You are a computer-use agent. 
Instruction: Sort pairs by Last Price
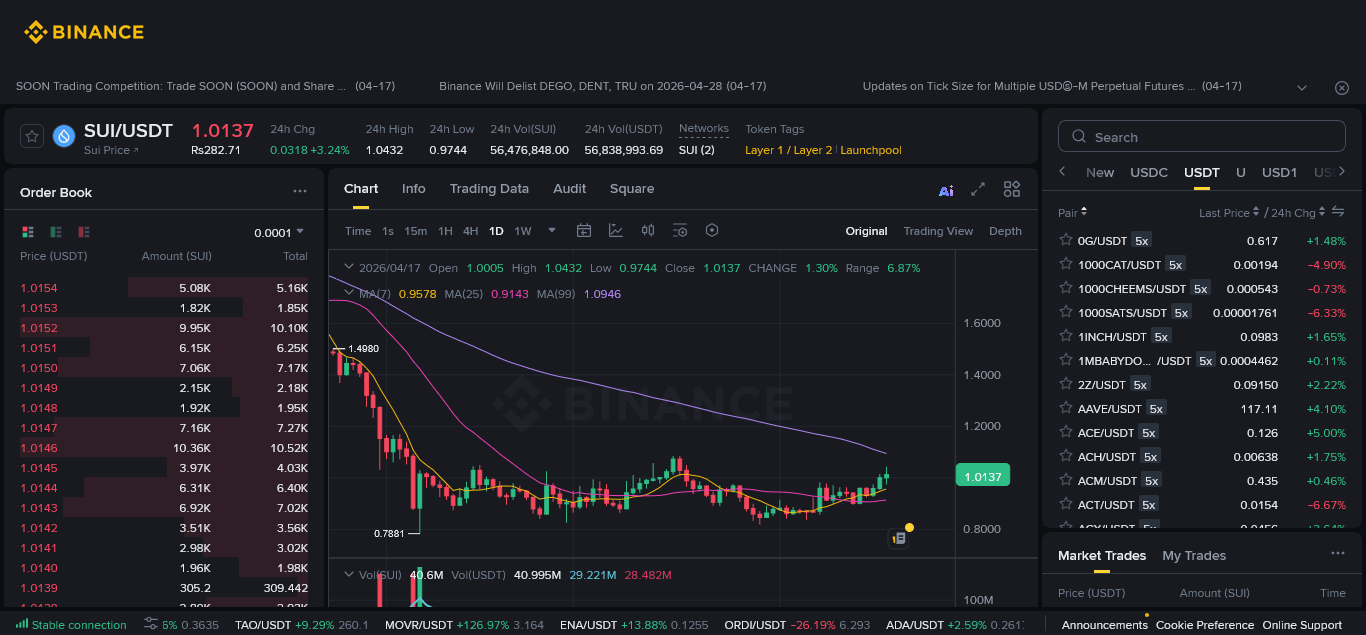pos(1229,213)
